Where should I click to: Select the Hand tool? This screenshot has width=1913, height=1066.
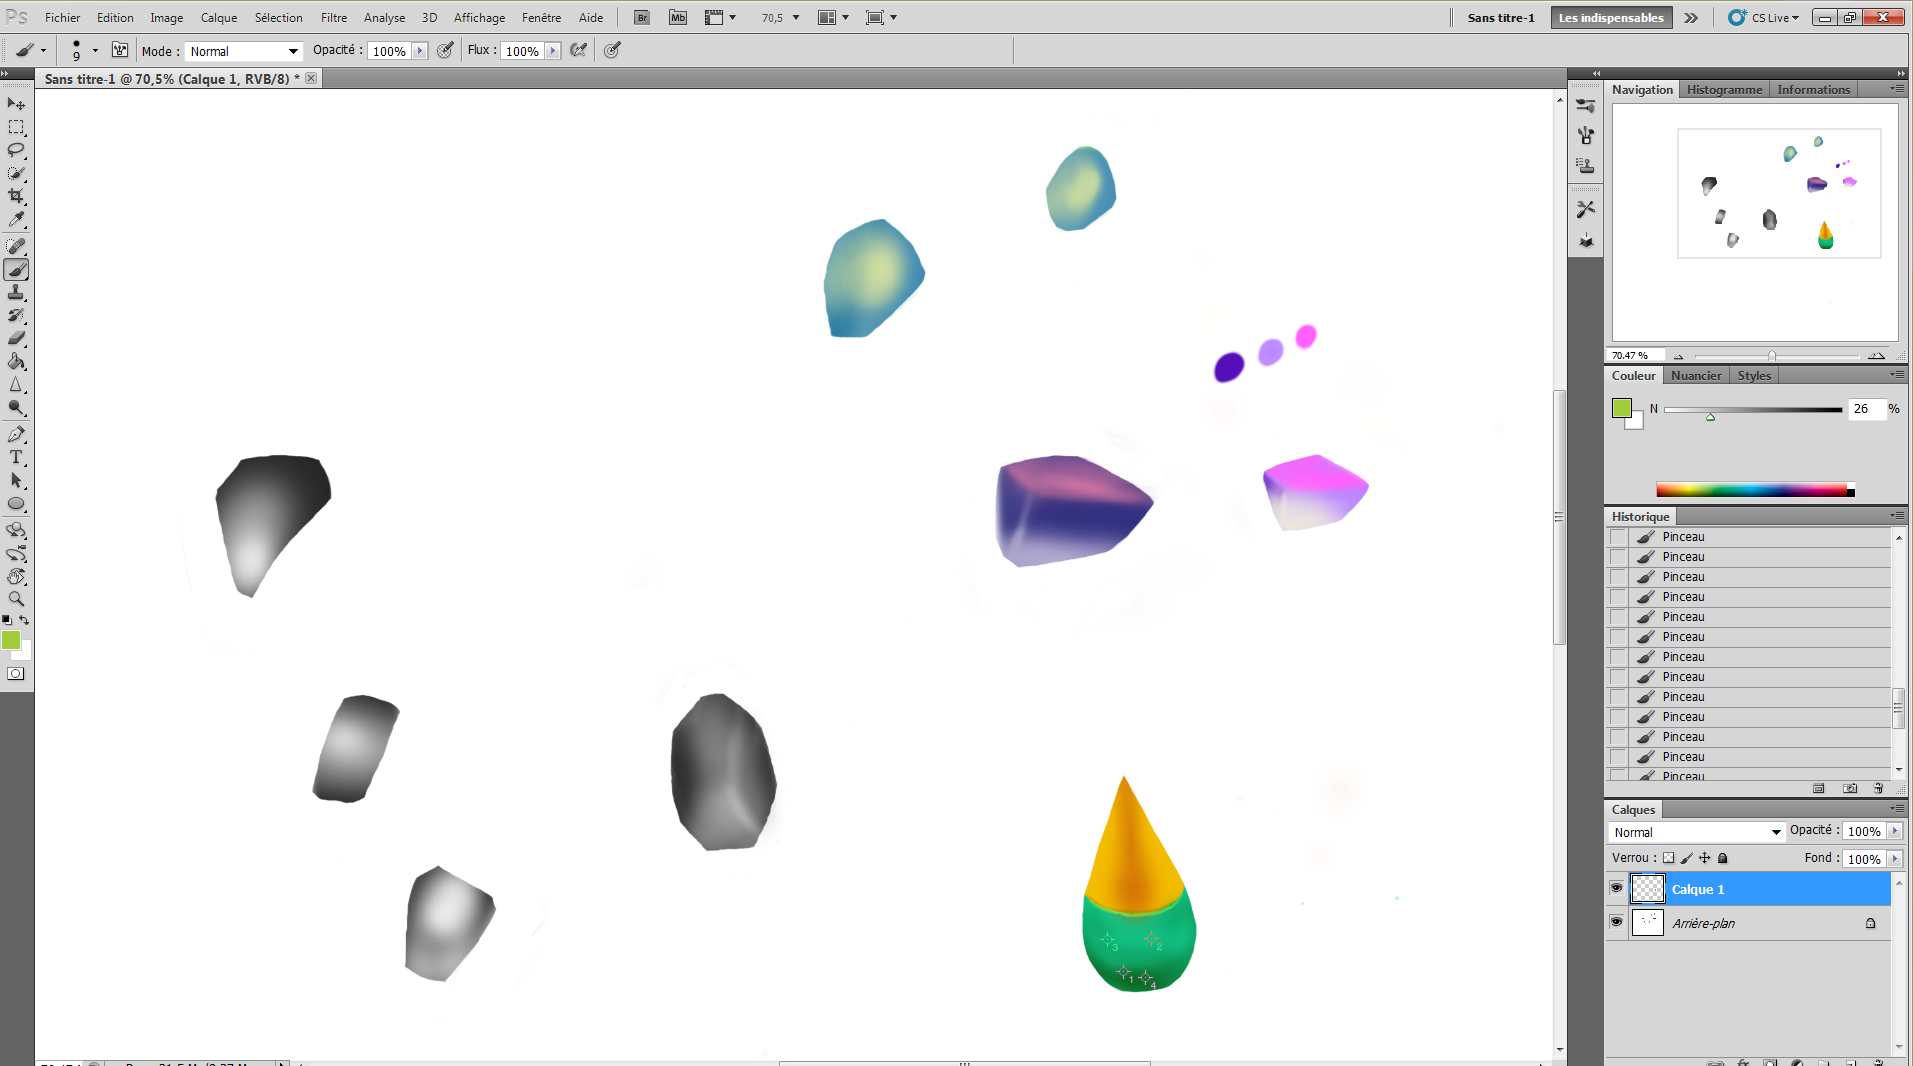[x=16, y=575]
